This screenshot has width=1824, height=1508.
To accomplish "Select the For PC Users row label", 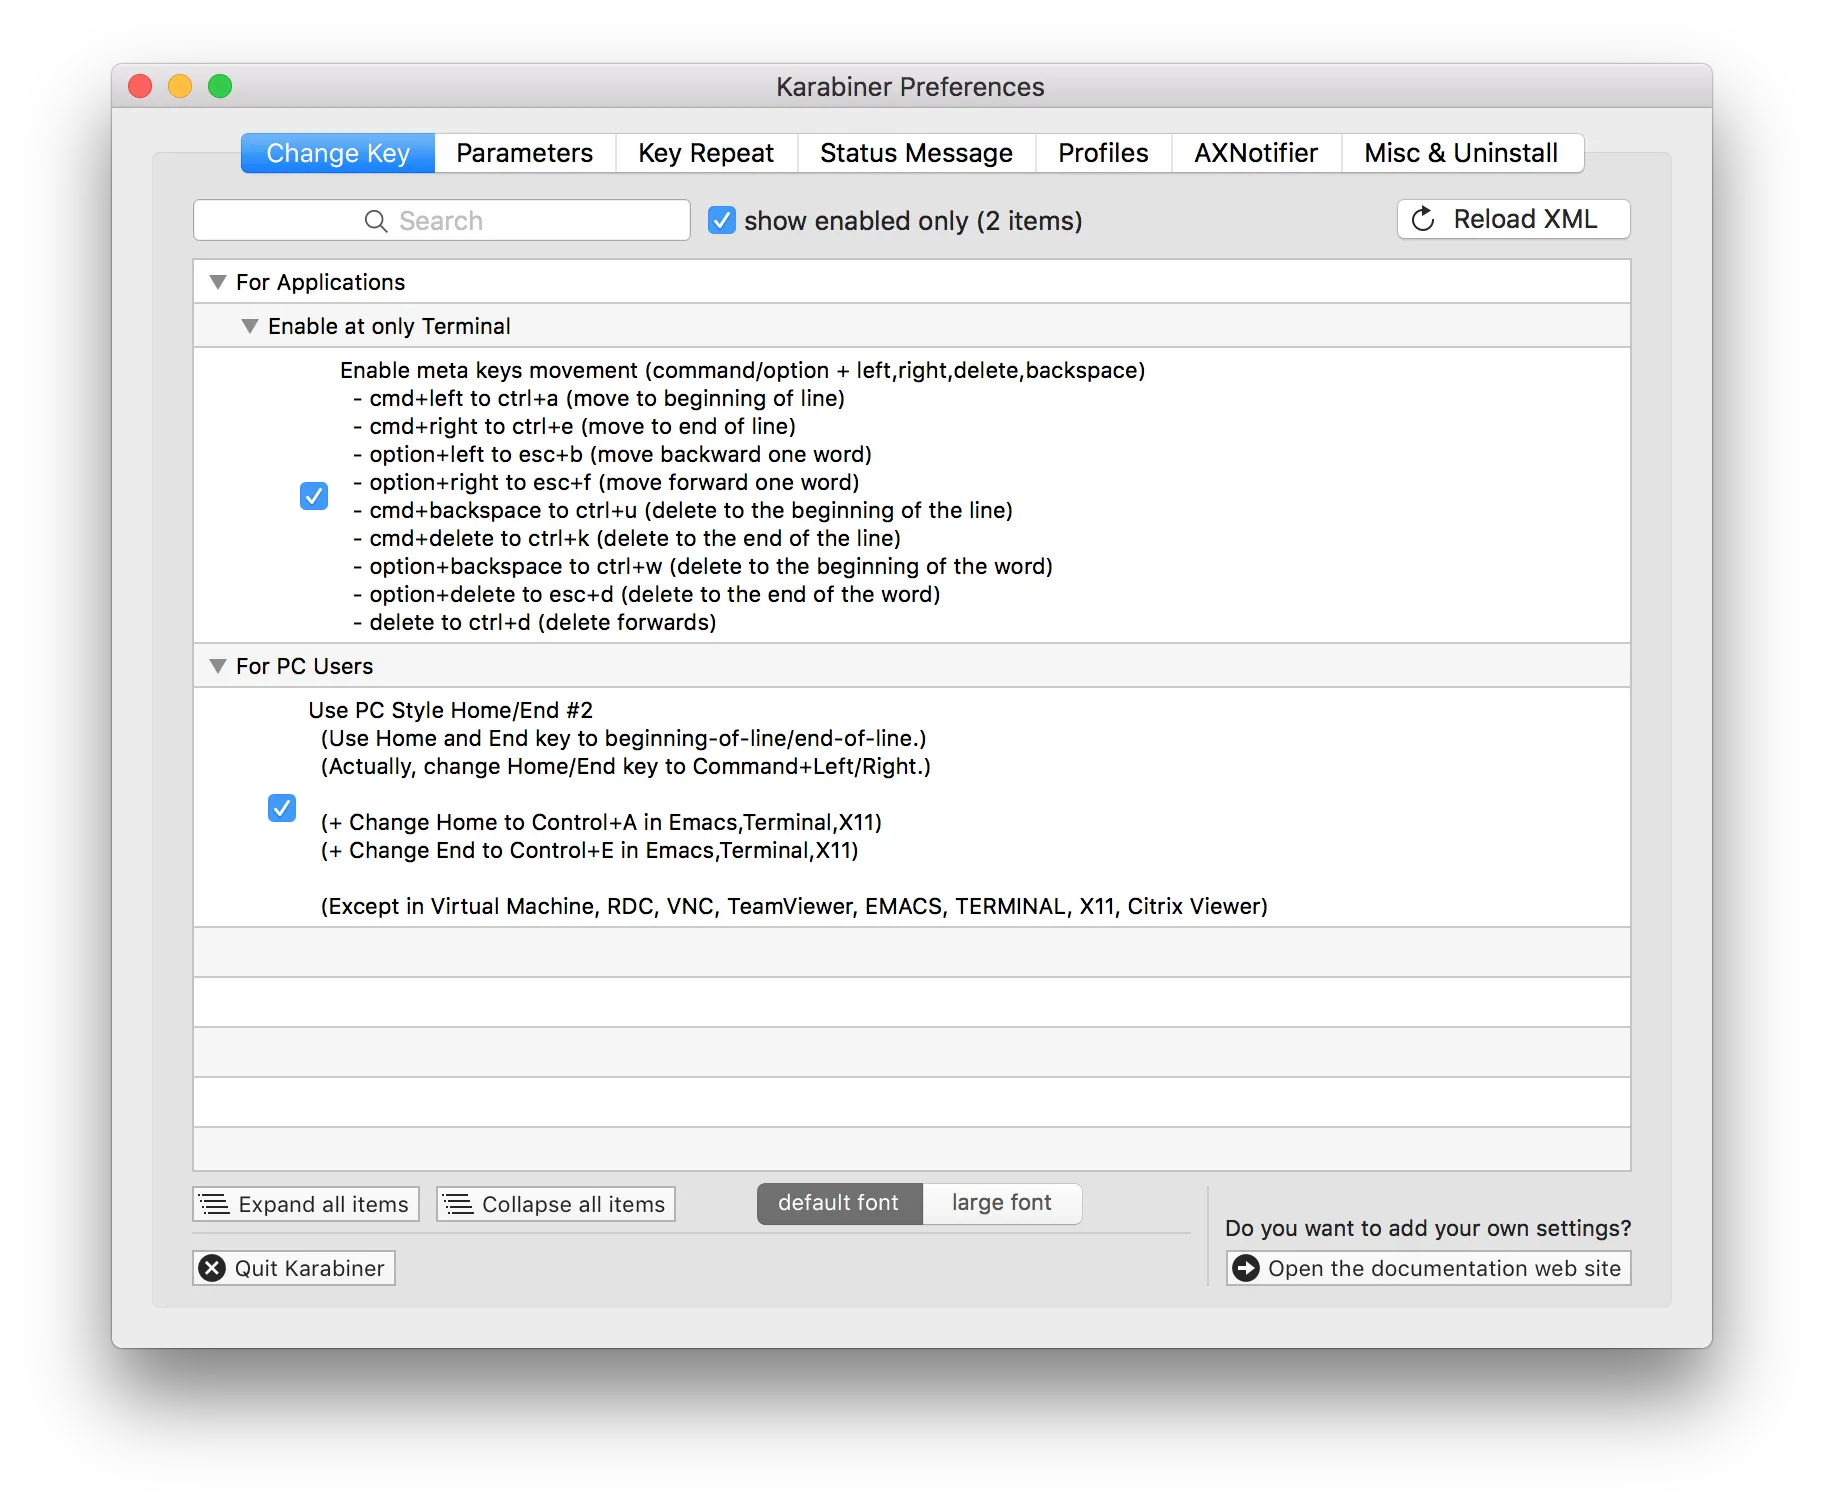I will (304, 666).
